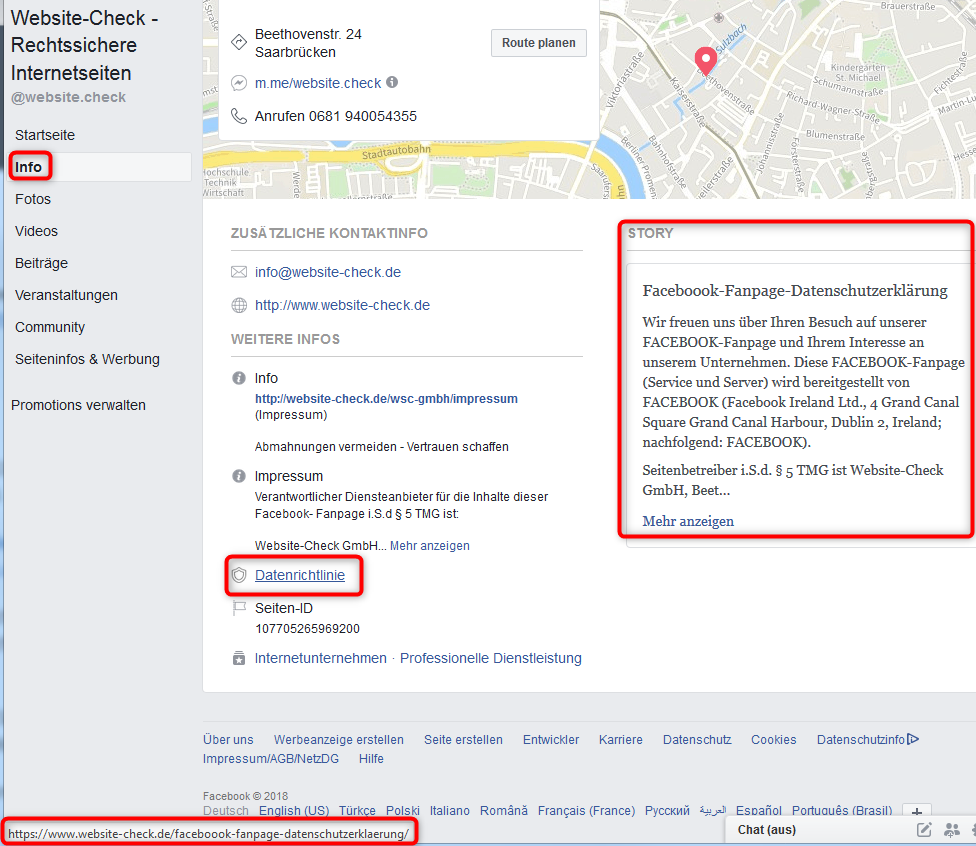Click the compose new message icon in chat bar

click(x=924, y=829)
